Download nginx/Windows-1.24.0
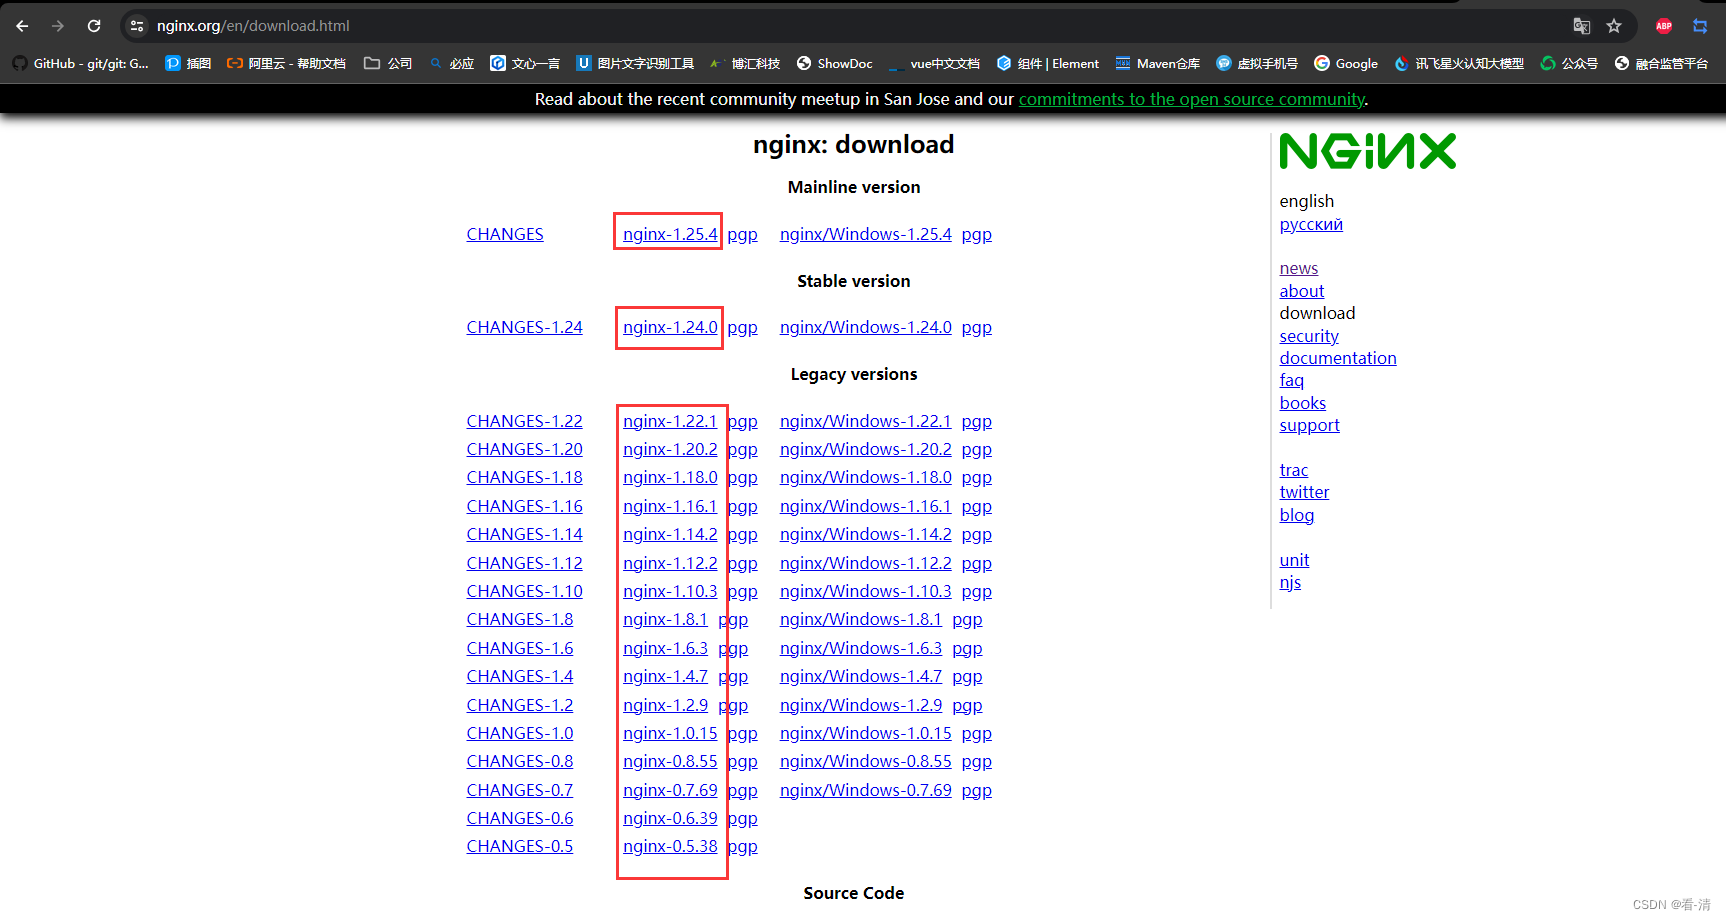The width and height of the screenshot is (1726, 920). coord(866,327)
